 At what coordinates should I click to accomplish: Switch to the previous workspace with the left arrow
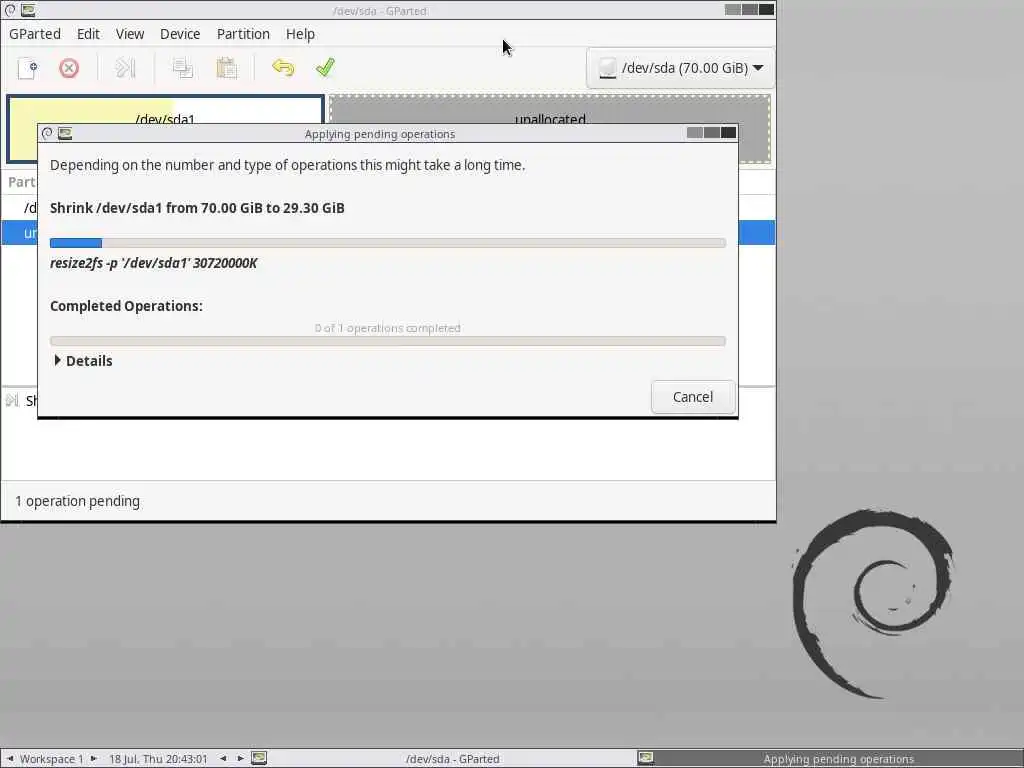[x=10, y=758]
